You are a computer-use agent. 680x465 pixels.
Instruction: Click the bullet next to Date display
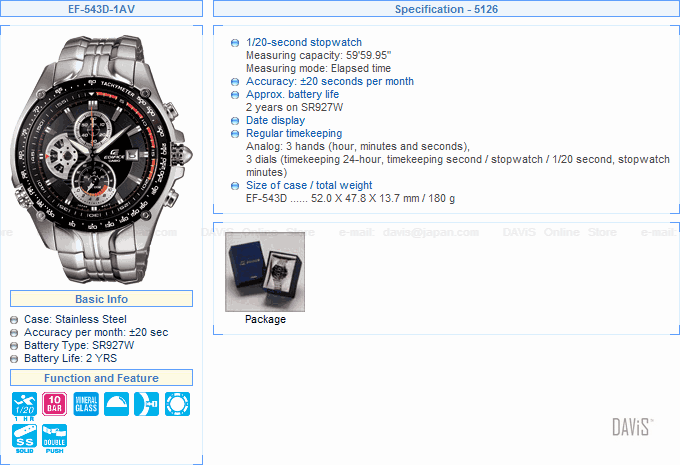click(235, 121)
